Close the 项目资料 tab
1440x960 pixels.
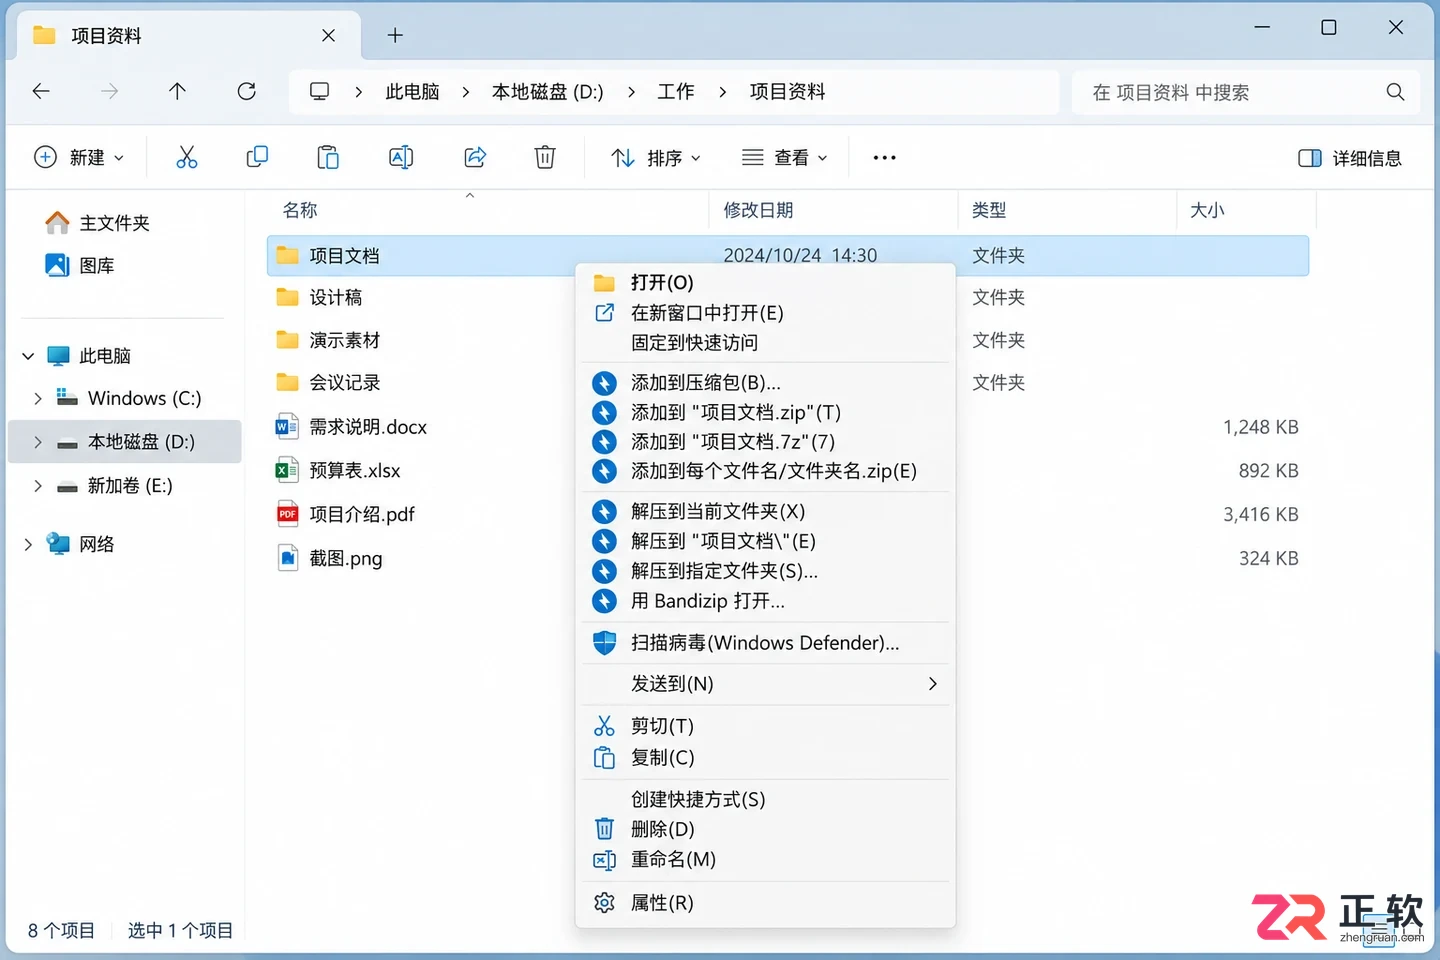(x=328, y=36)
